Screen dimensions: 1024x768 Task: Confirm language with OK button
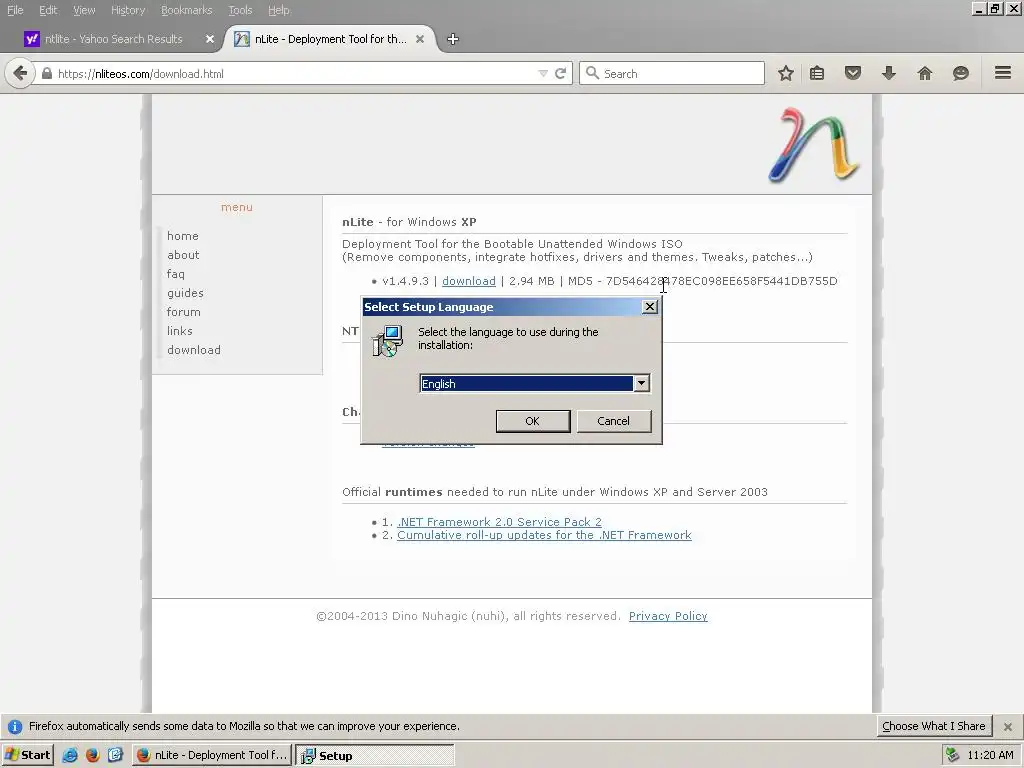coord(533,421)
